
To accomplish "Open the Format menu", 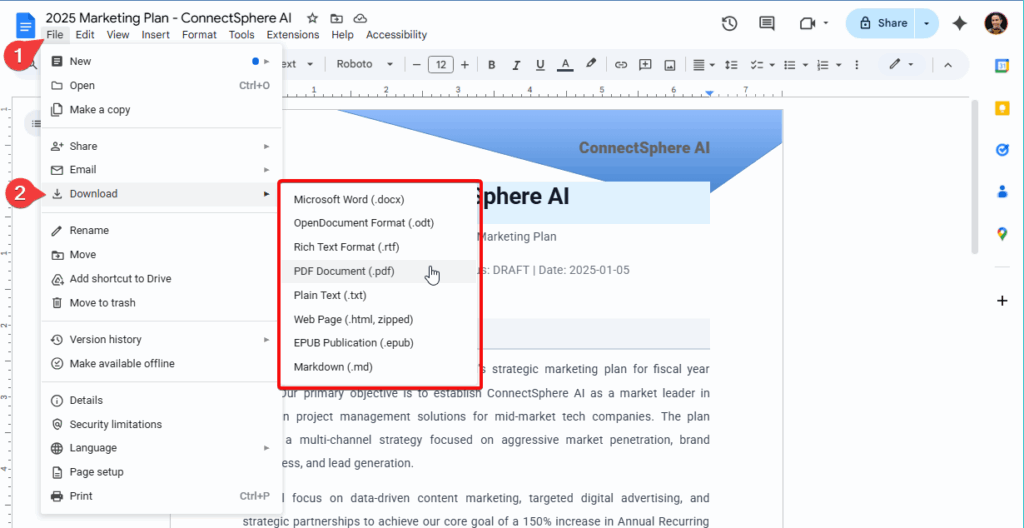I will click(199, 35).
